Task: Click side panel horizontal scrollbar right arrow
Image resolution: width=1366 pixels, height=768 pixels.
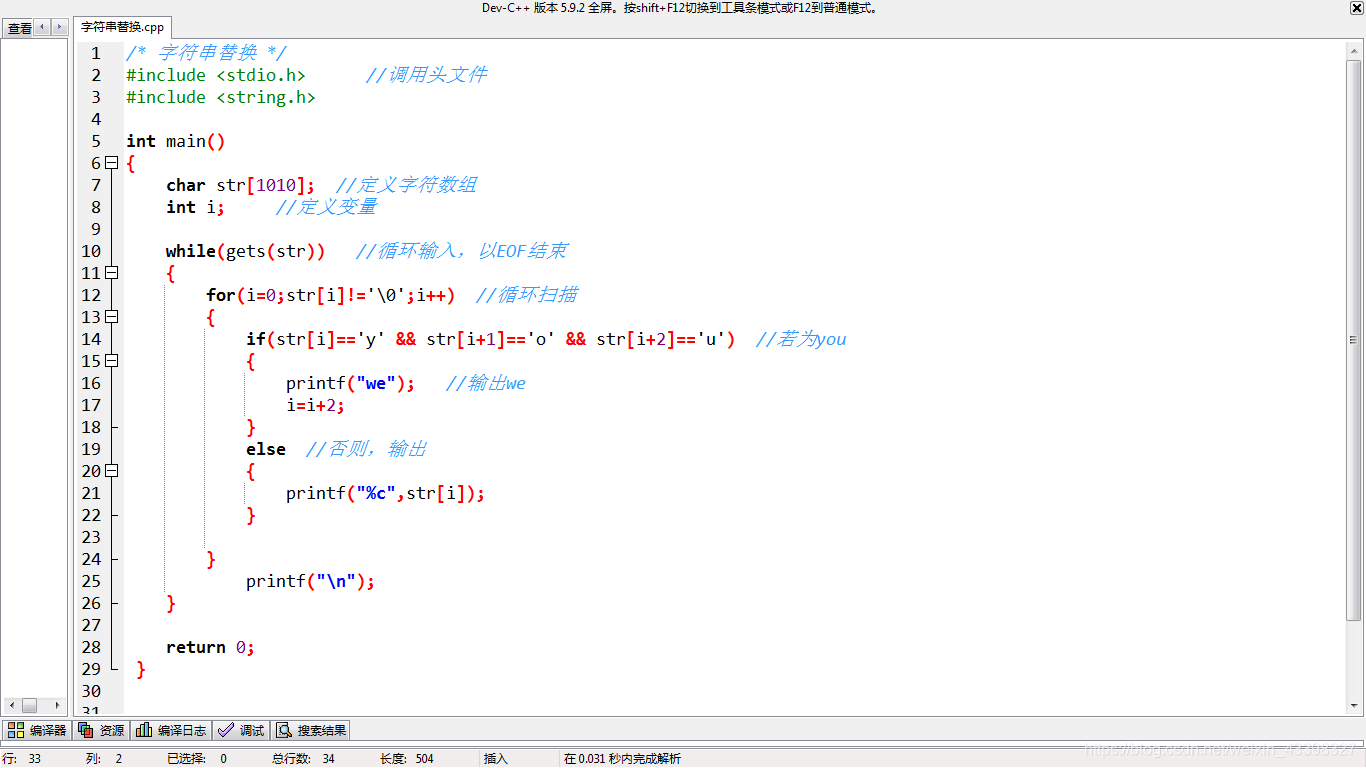Action: pyautogui.click(x=58, y=706)
